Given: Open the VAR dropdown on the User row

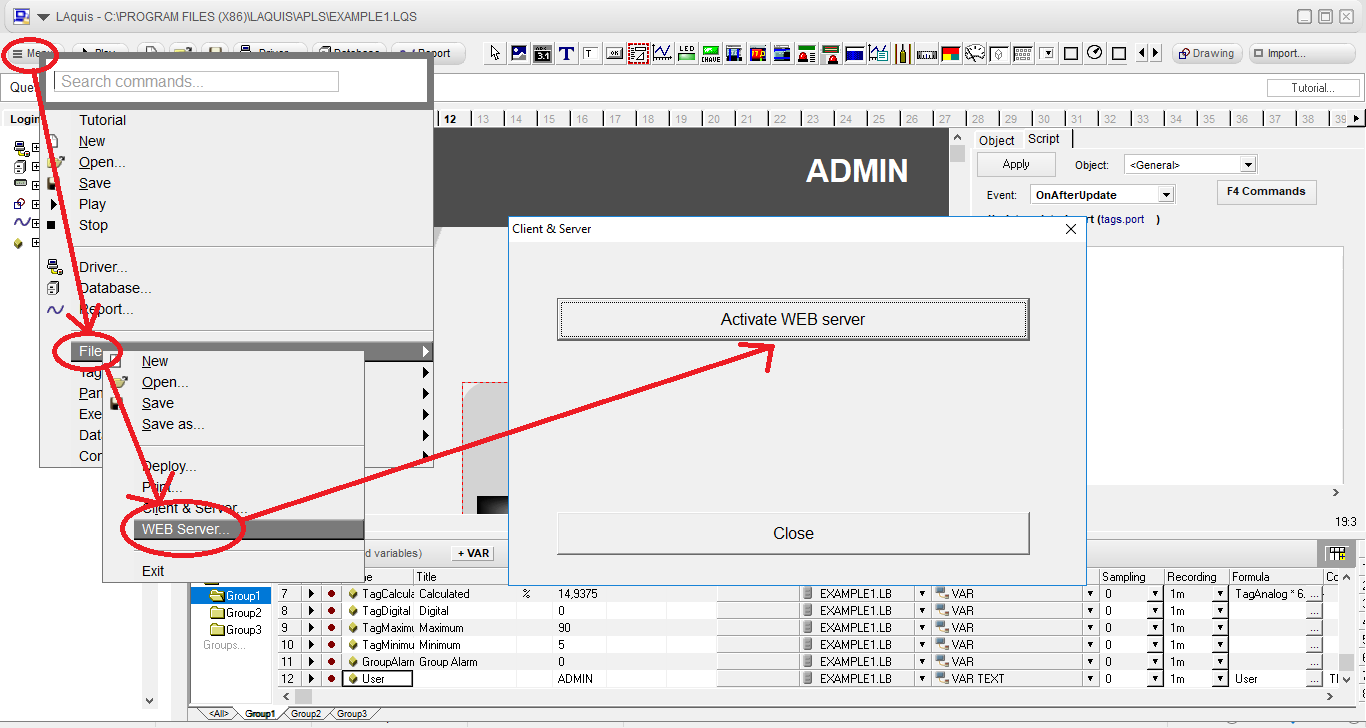Looking at the screenshot, I should click(1090, 678).
